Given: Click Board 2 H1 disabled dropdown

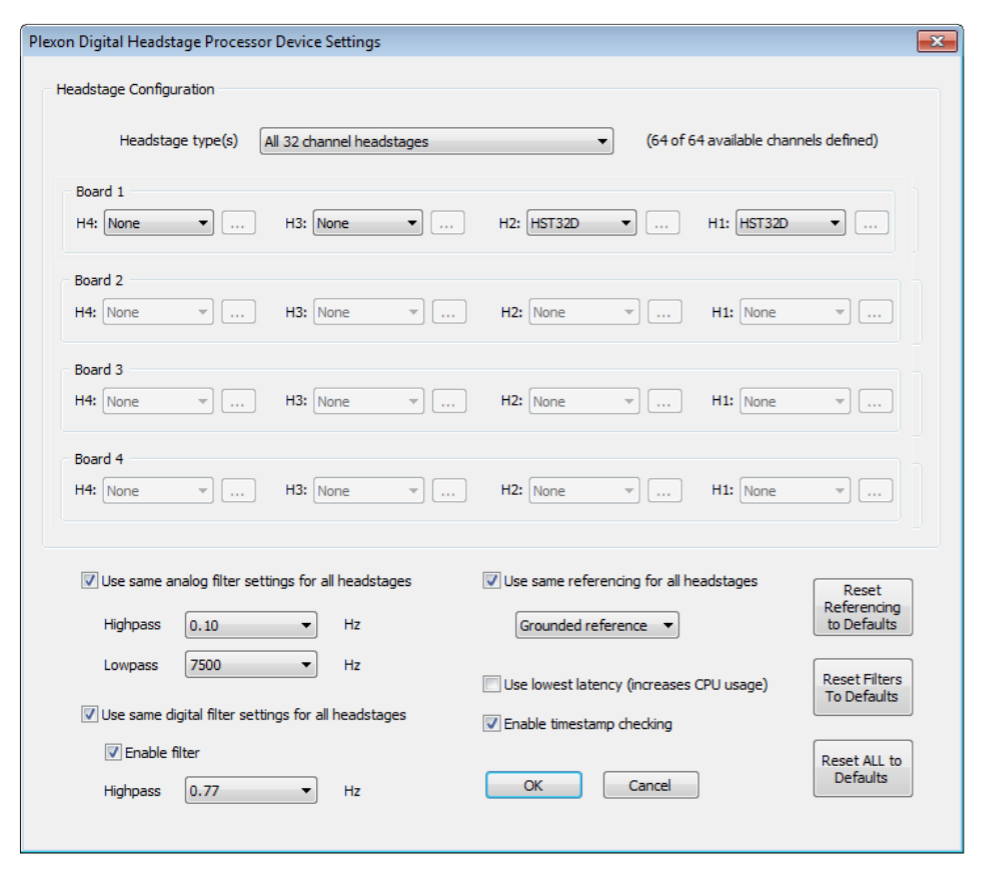Looking at the screenshot, I should click(x=795, y=312).
